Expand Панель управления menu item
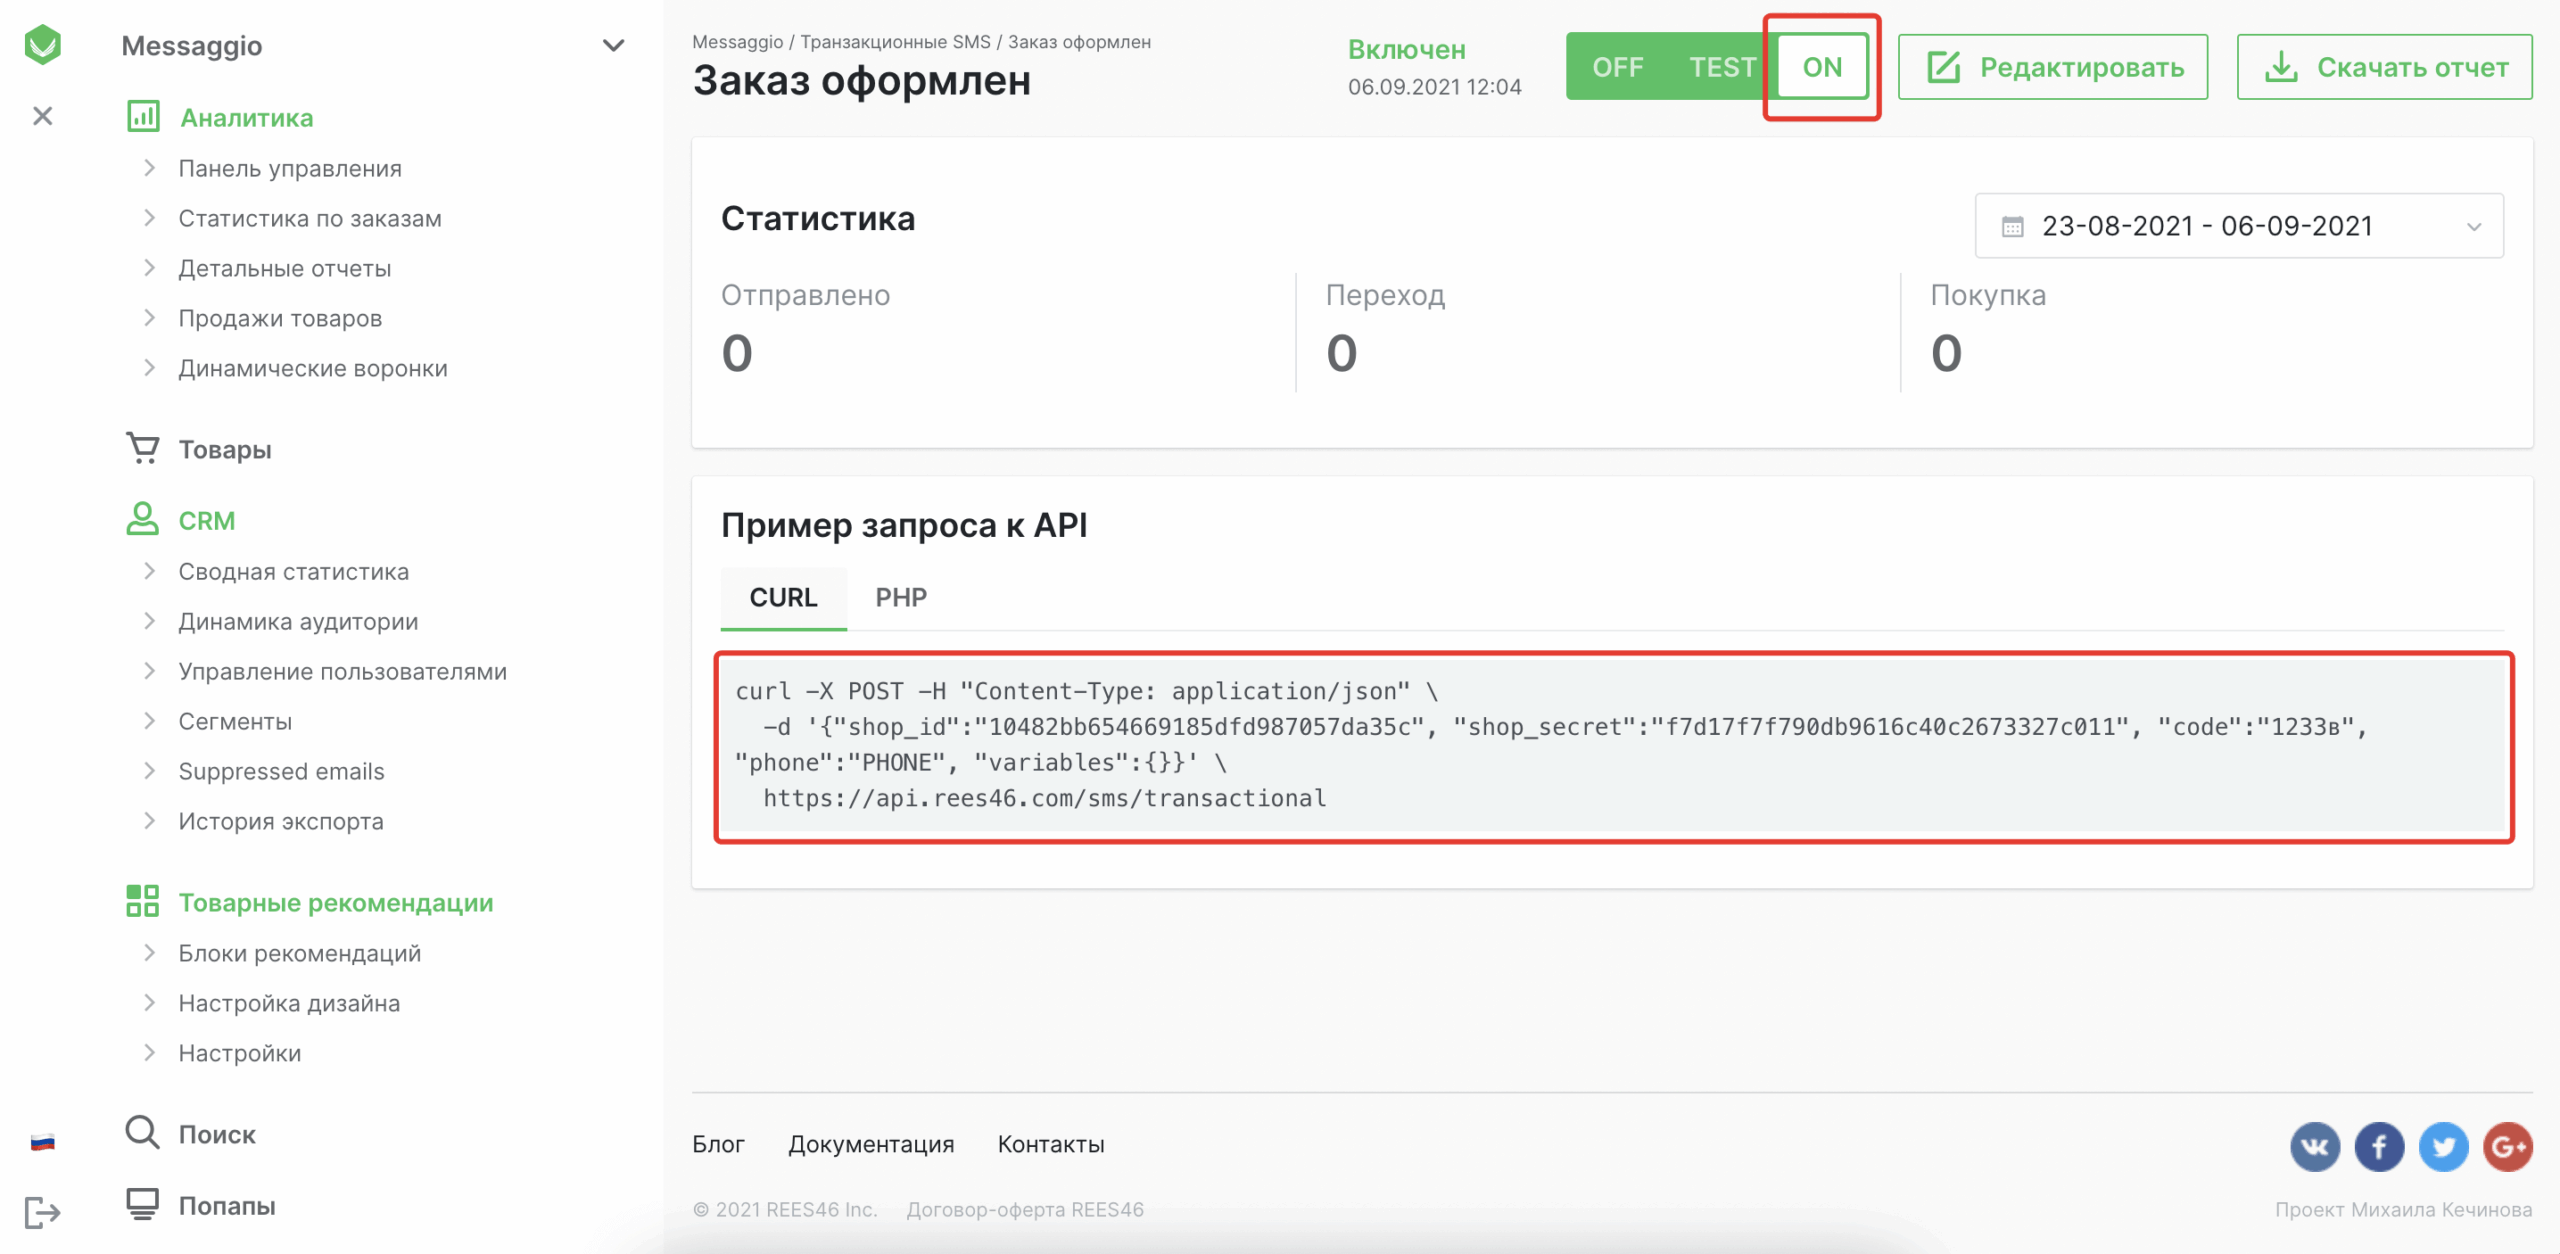2560x1254 pixels. point(289,168)
